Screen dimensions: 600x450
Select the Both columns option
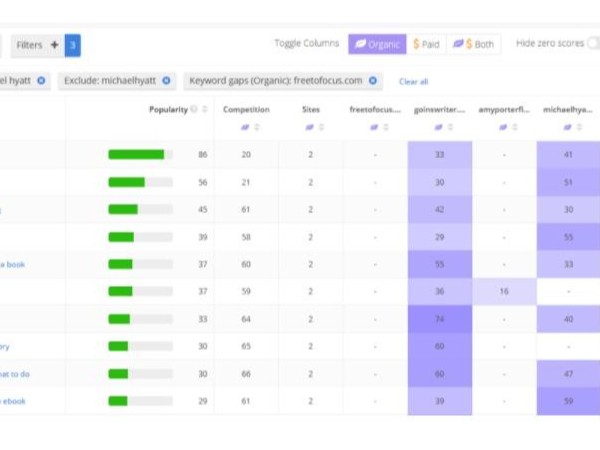[x=472, y=44]
